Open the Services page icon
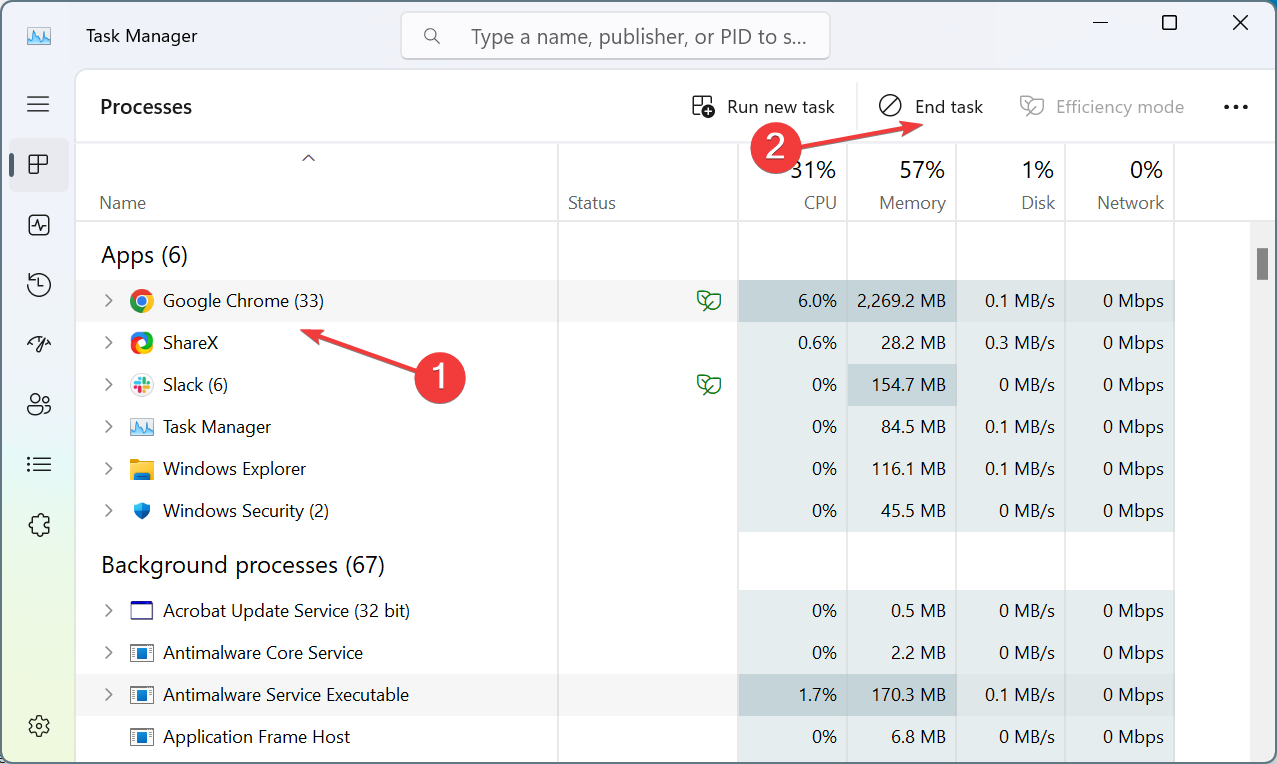Image resolution: width=1277 pixels, height=764 pixels. 39,525
